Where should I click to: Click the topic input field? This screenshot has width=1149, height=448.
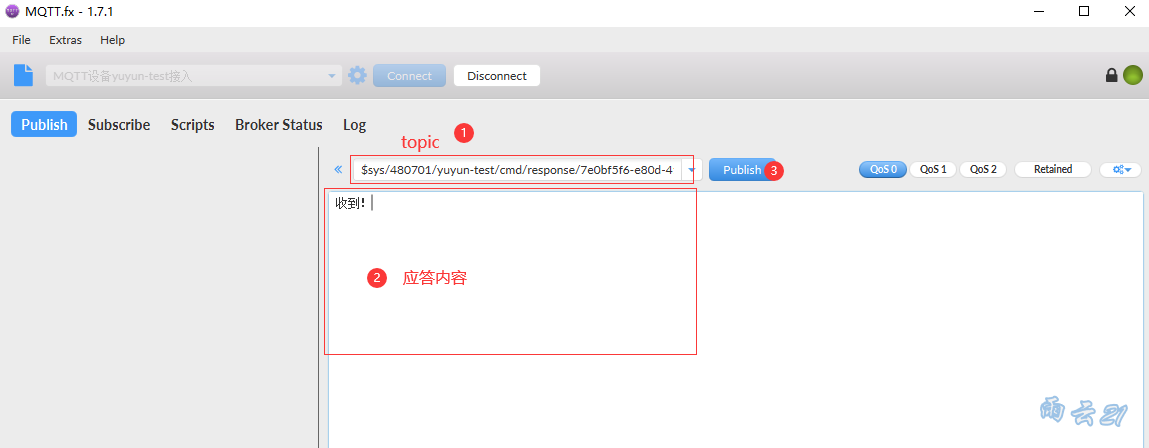click(x=517, y=169)
